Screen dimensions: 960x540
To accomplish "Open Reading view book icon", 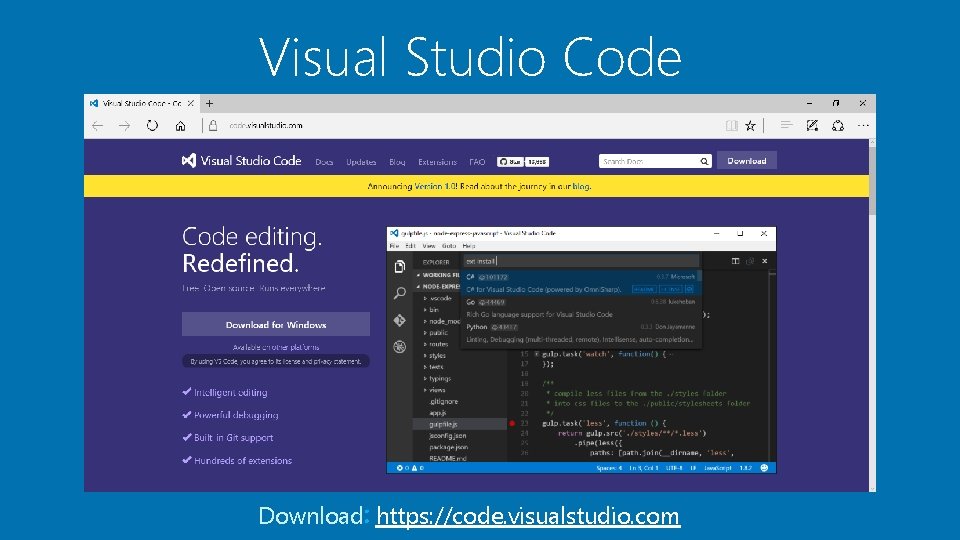I will pos(731,126).
